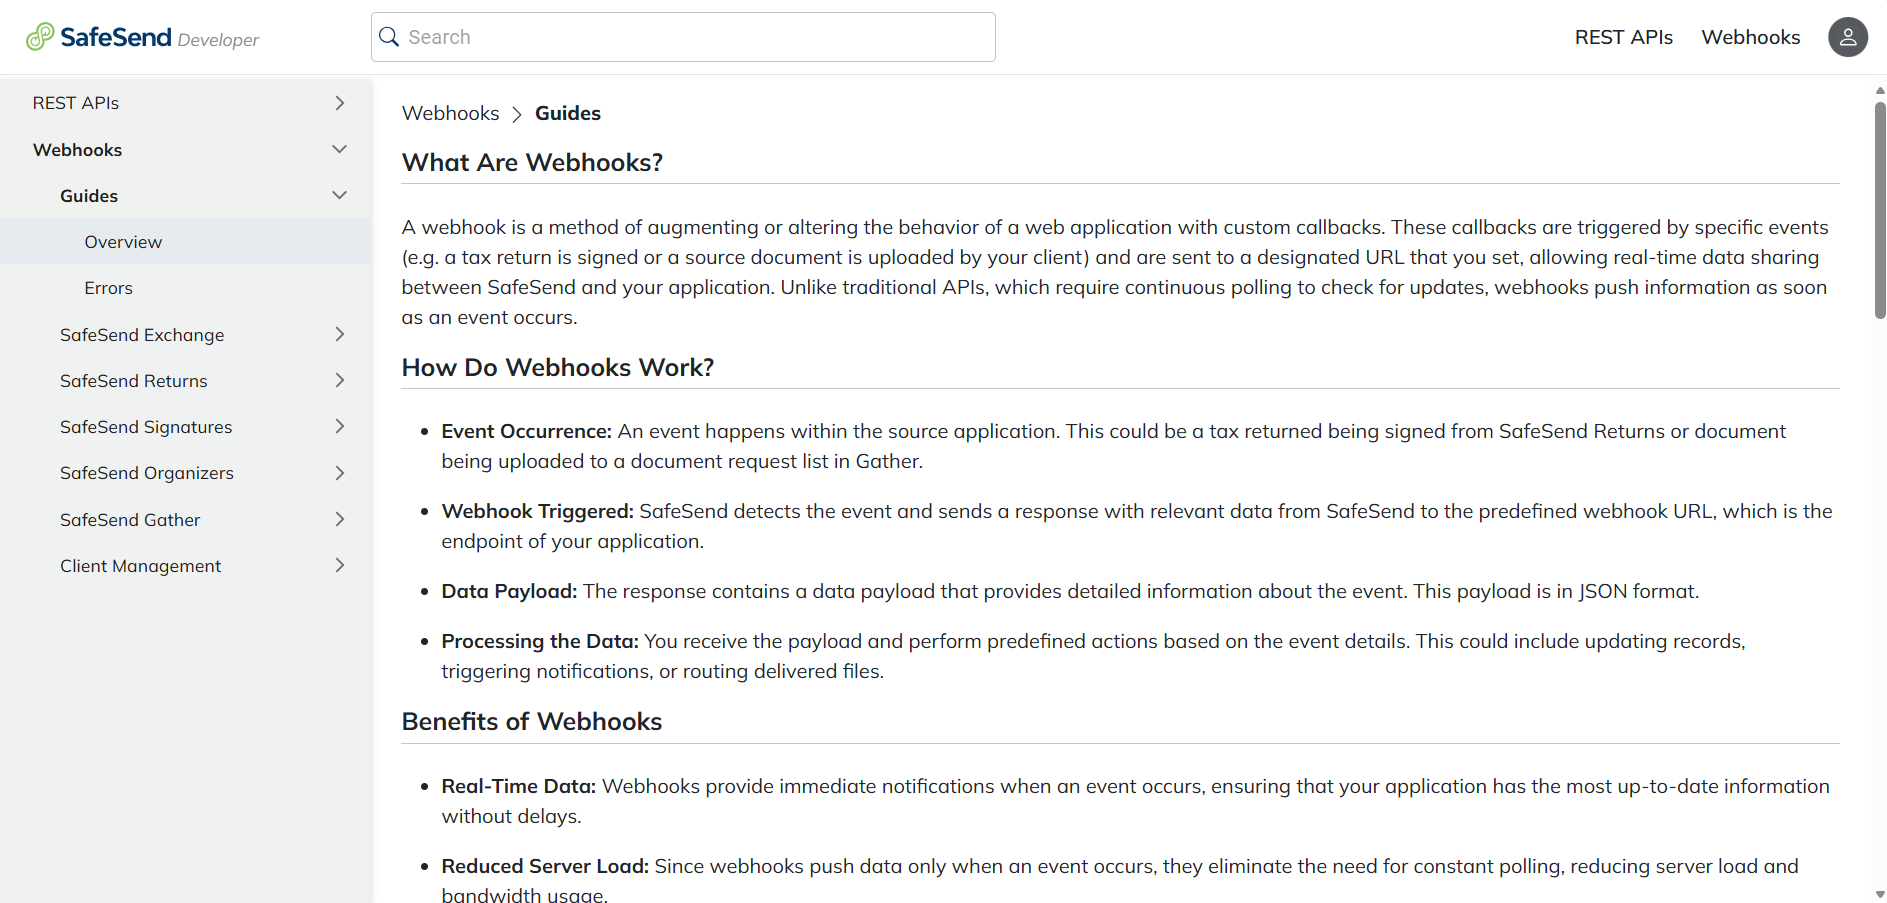This screenshot has width=1887, height=903.
Task: Expand SafeSend Exchange chevron
Action: point(340,334)
